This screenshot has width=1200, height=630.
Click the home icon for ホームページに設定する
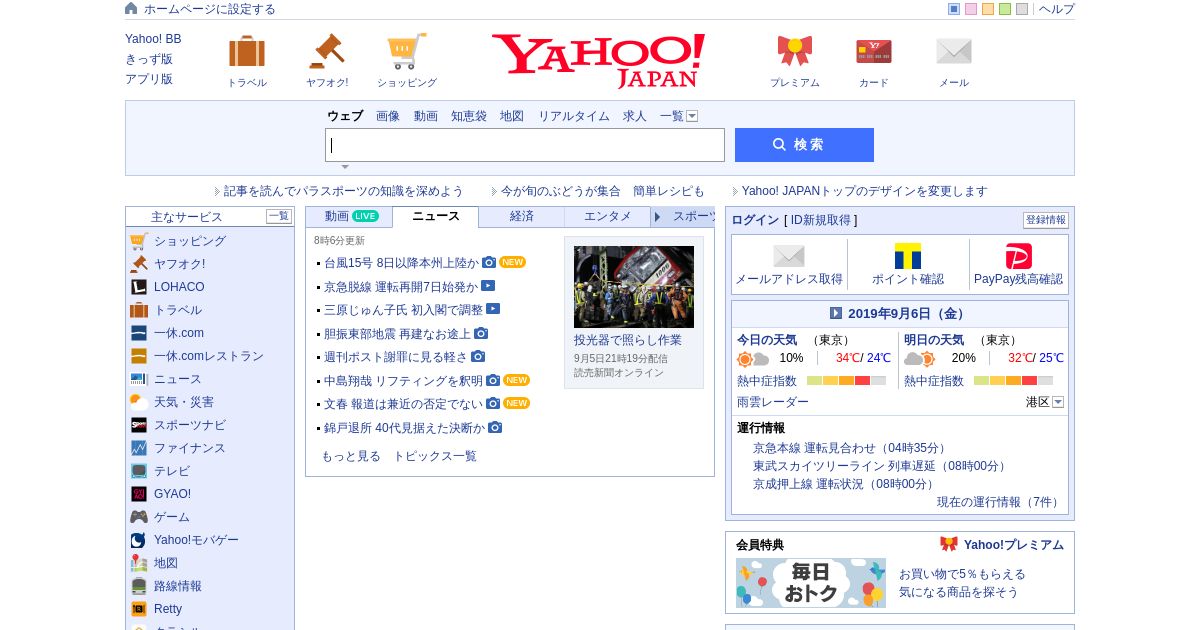pyautogui.click(x=131, y=8)
